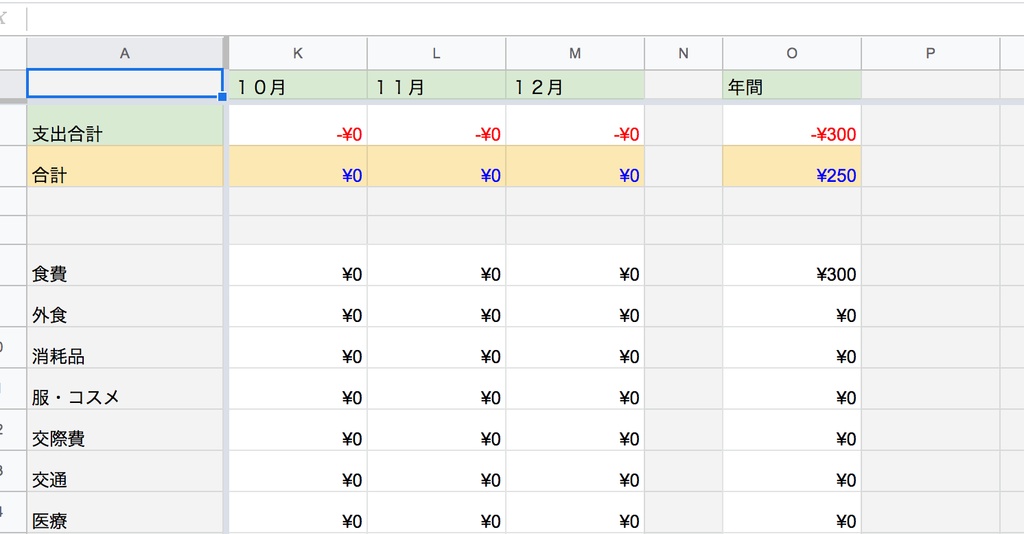Click 交際費 value in 年間 column
This screenshot has height=534, width=1024.
click(x=792, y=430)
